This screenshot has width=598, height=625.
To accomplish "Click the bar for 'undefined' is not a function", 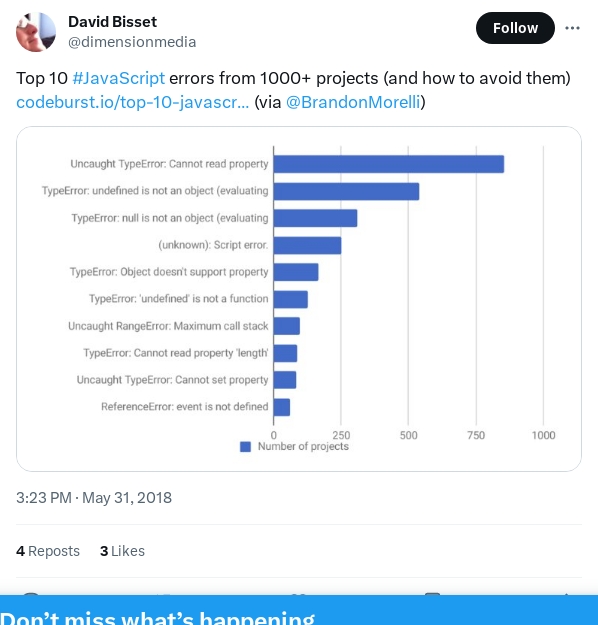I will click(291, 299).
